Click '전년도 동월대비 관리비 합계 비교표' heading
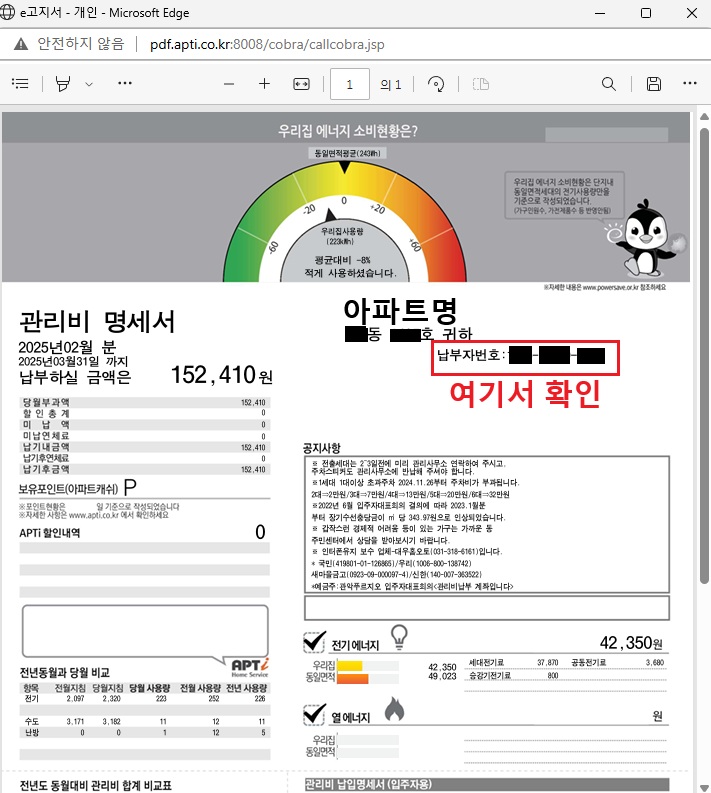This screenshot has width=711, height=793. coord(96,785)
